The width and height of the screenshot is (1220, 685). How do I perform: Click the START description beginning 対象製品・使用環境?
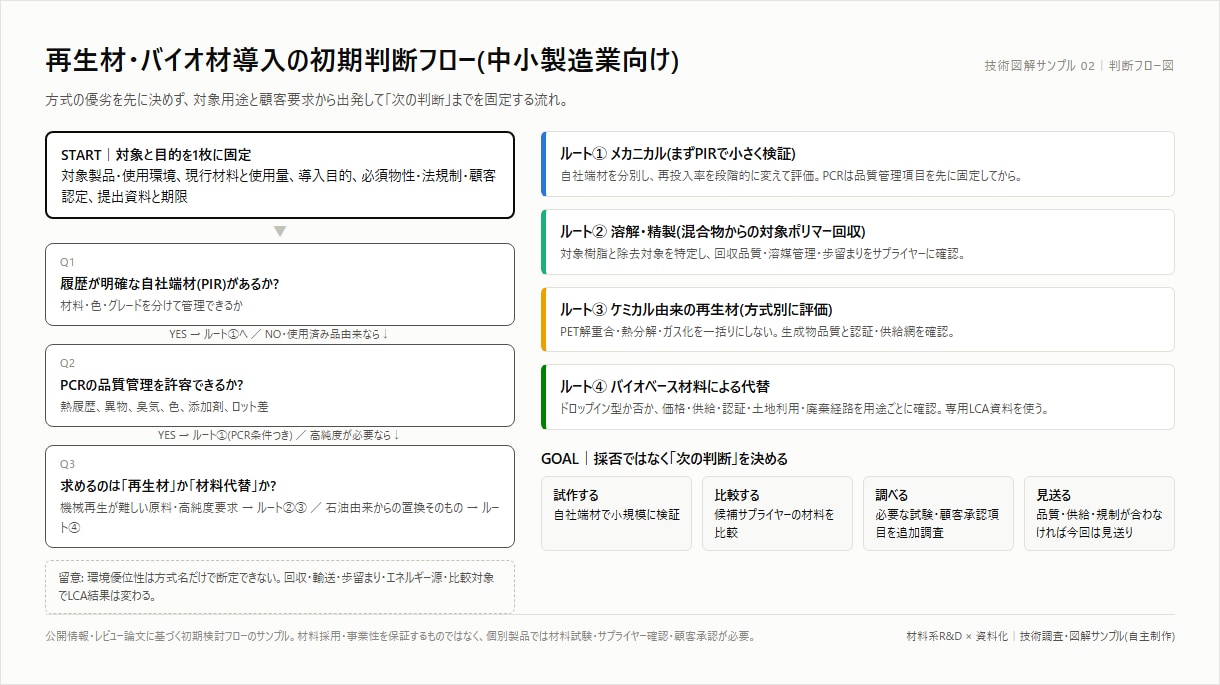click(x=278, y=186)
